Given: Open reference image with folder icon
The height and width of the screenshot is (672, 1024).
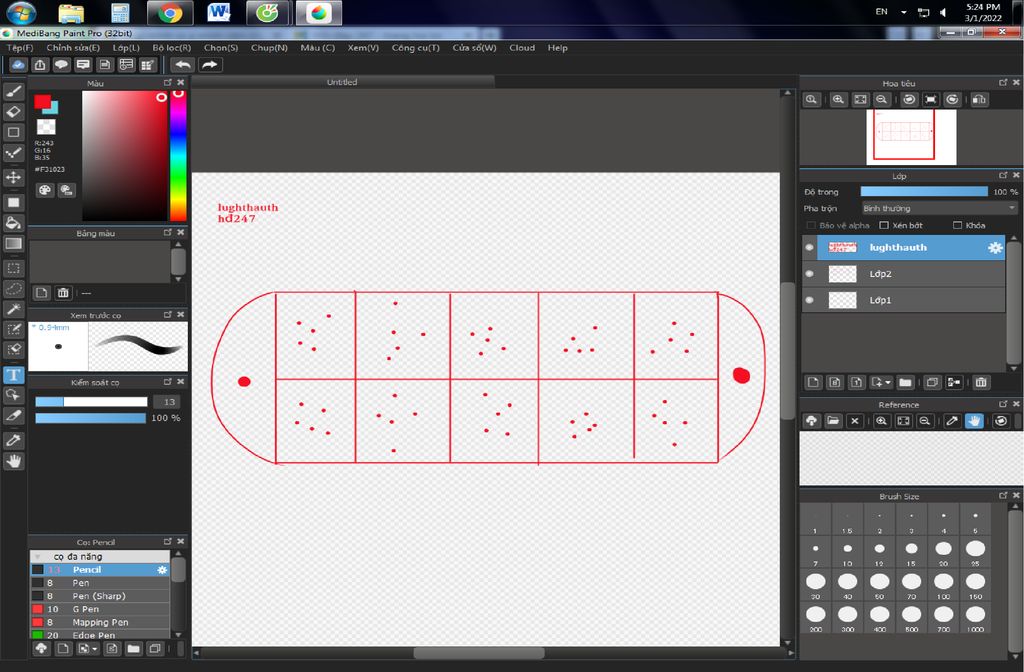Looking at the screenshot, I should pyautogui.click(x=833, y=421).
